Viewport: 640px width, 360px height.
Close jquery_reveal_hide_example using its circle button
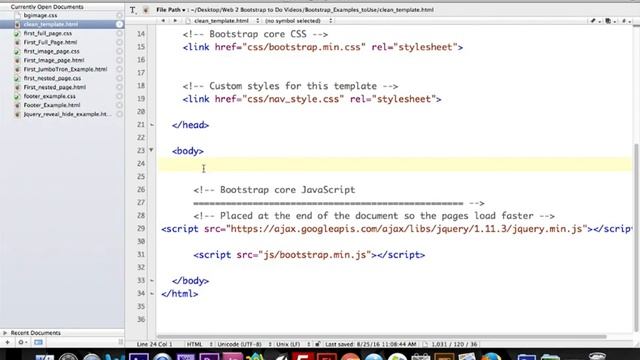tap(119, 114)
